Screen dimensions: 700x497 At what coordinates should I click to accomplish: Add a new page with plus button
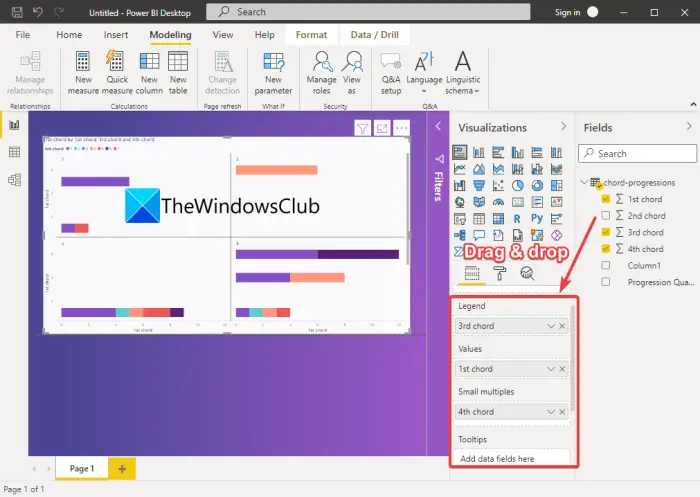[x=122, y=468]
